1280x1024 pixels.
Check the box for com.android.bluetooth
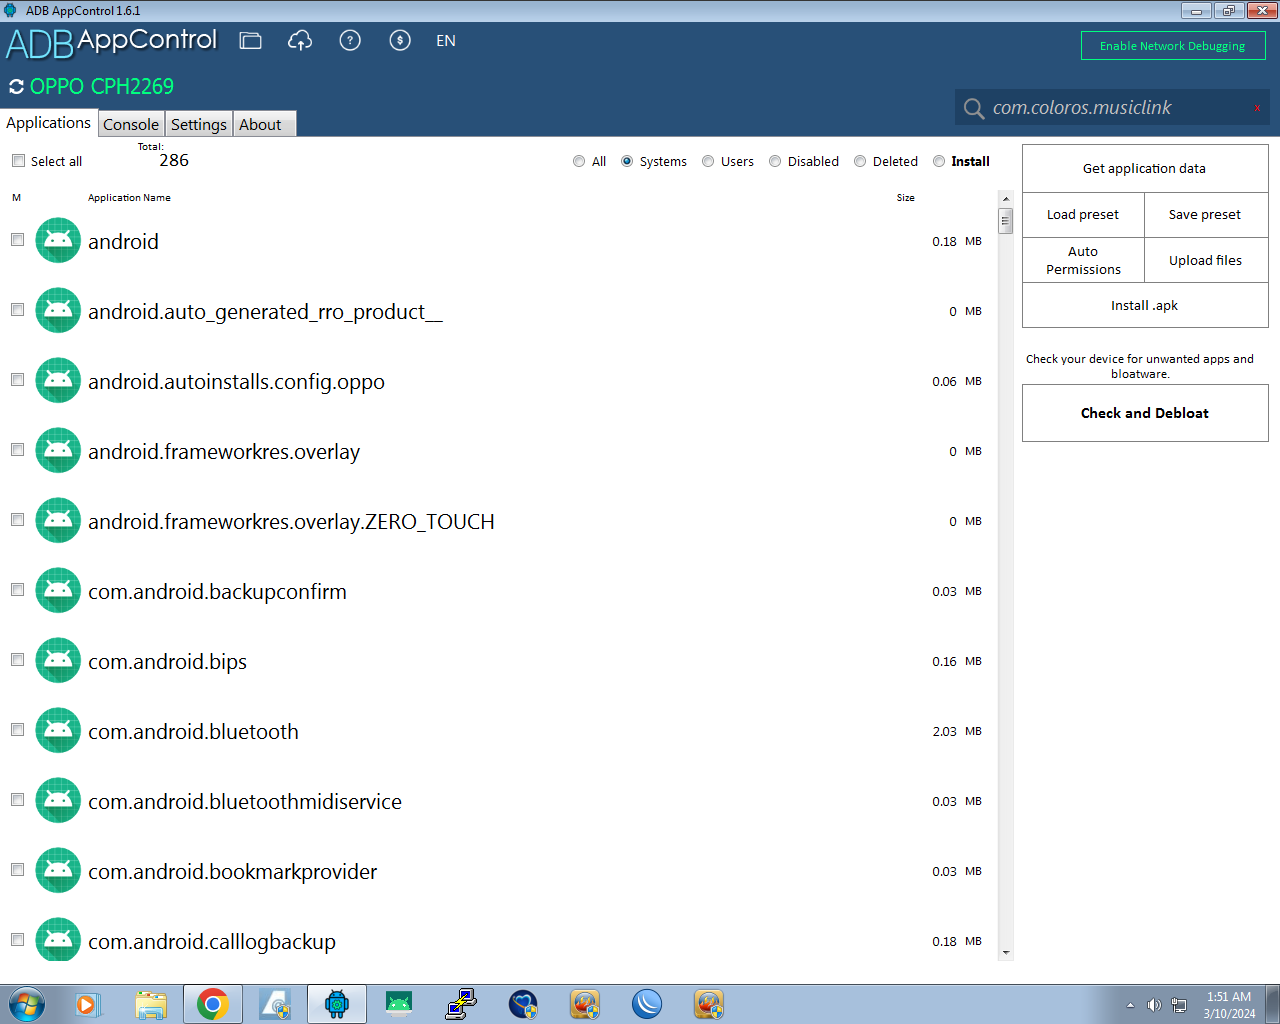tap(17, 730)
